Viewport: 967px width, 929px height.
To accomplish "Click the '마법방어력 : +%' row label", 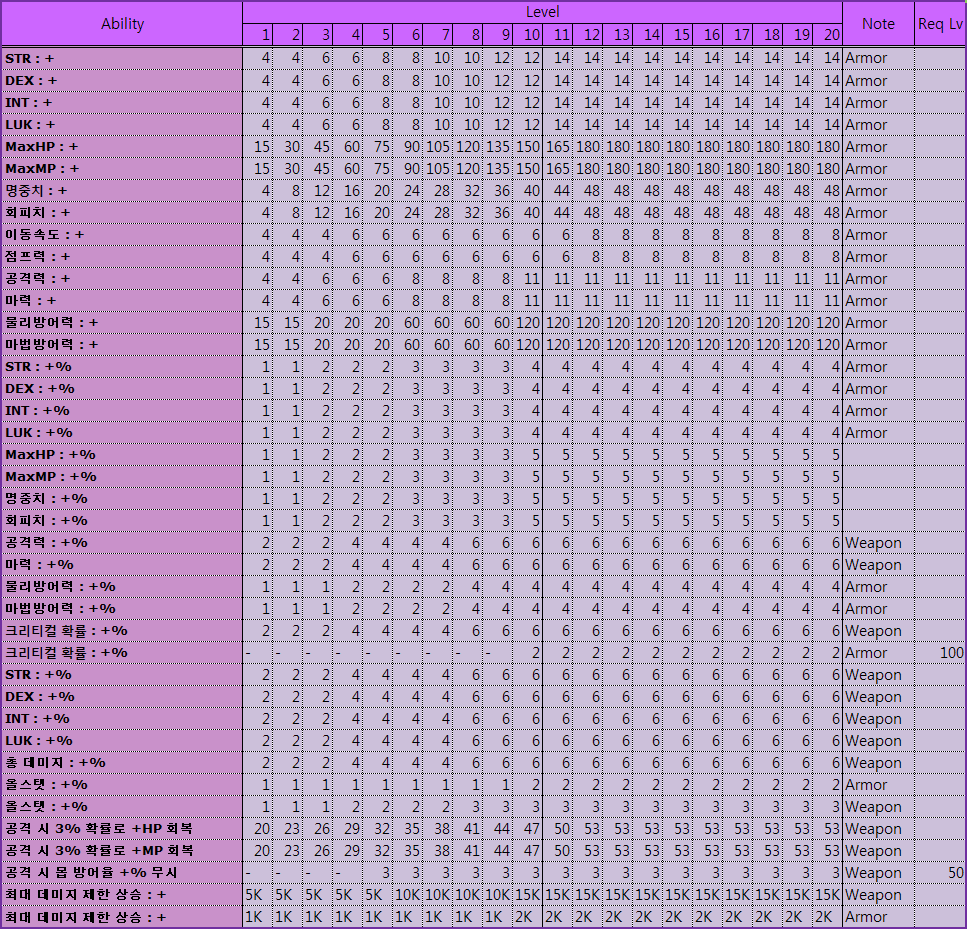I will point(122,609).
